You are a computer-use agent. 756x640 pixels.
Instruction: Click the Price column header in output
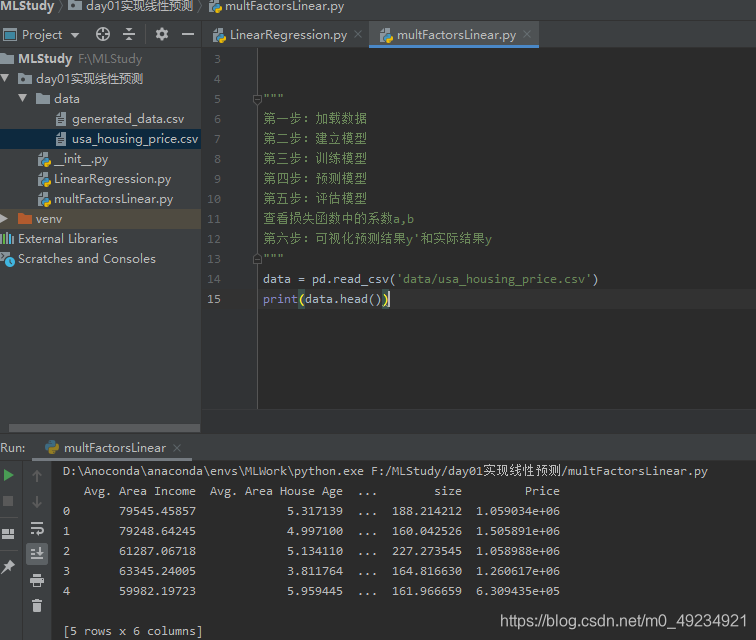pos(542,491)
